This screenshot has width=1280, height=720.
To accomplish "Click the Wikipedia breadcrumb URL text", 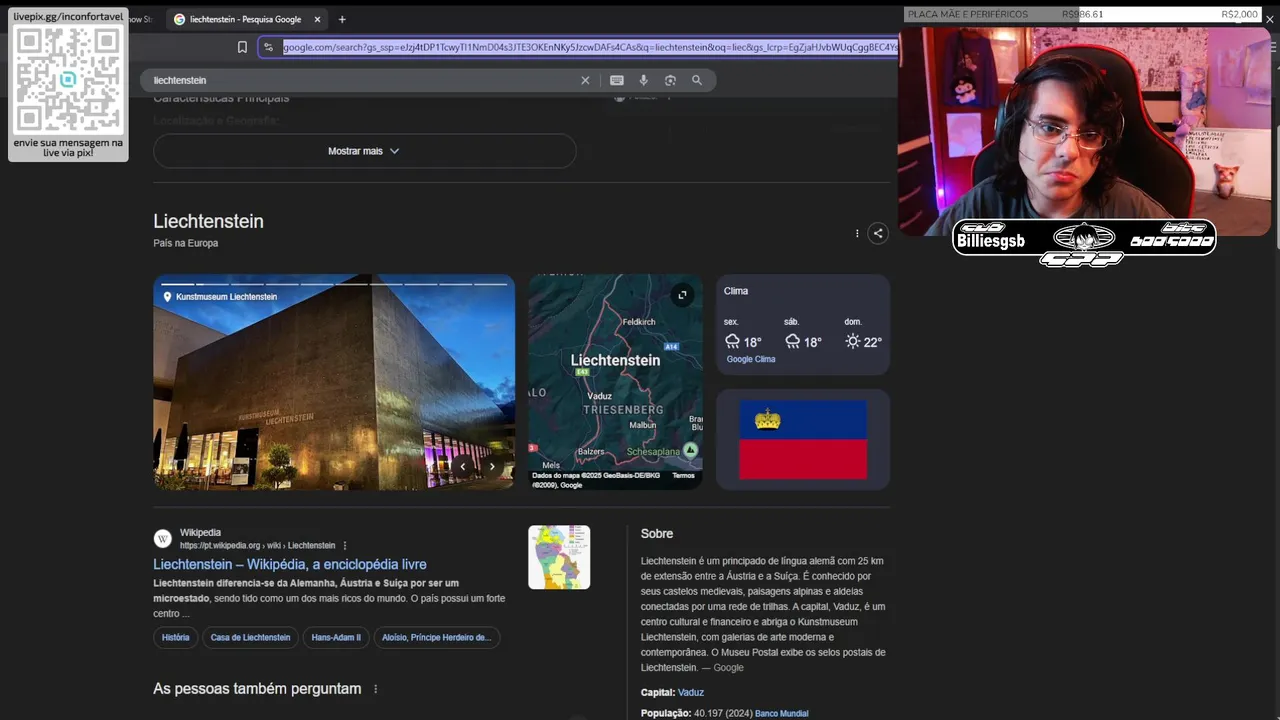I will (x=258, y=546).
